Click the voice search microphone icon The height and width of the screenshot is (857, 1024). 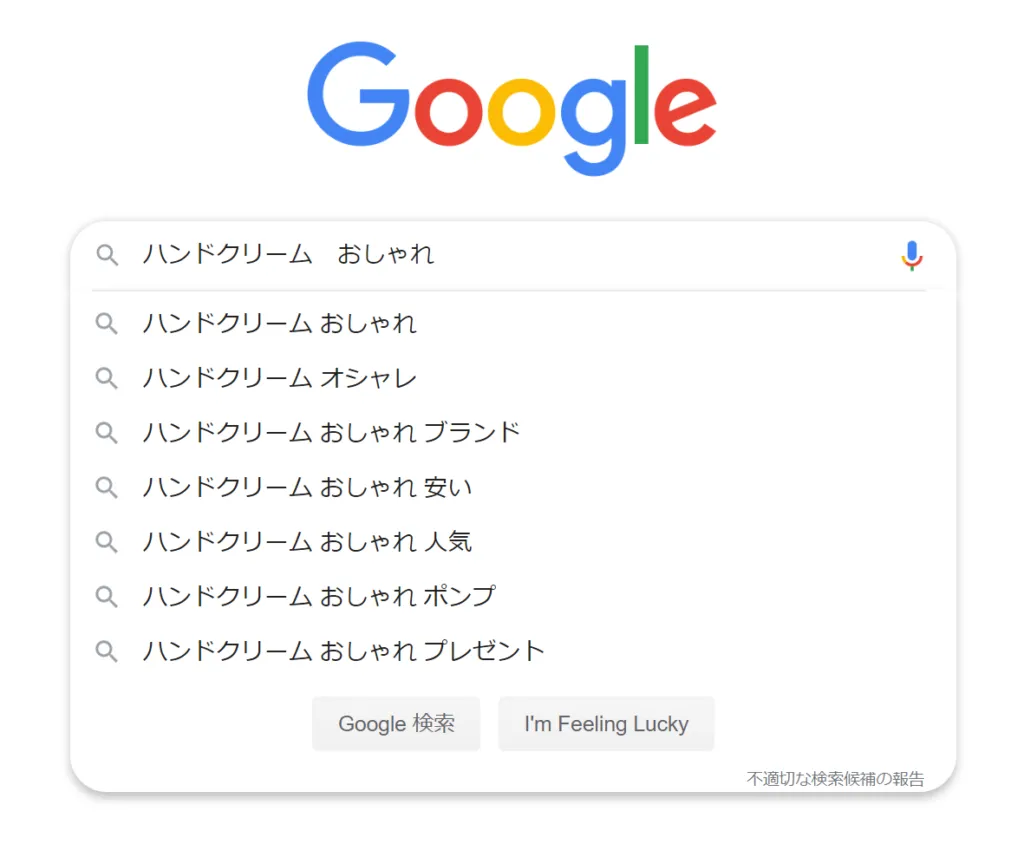pyautogui.click(x=911, y=256)
